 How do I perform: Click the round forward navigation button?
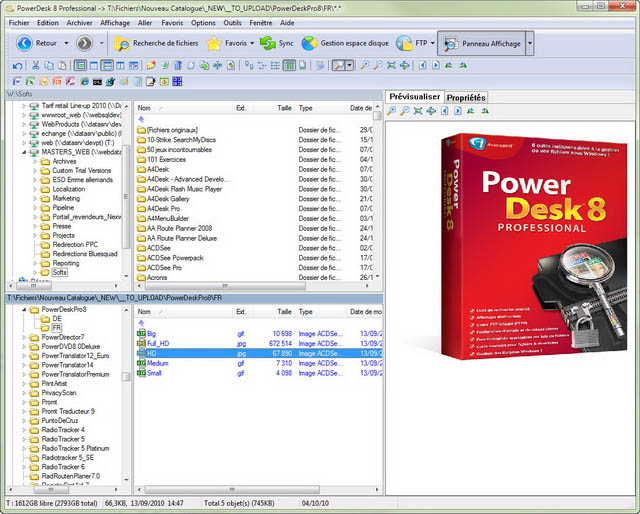coord(84,43)
